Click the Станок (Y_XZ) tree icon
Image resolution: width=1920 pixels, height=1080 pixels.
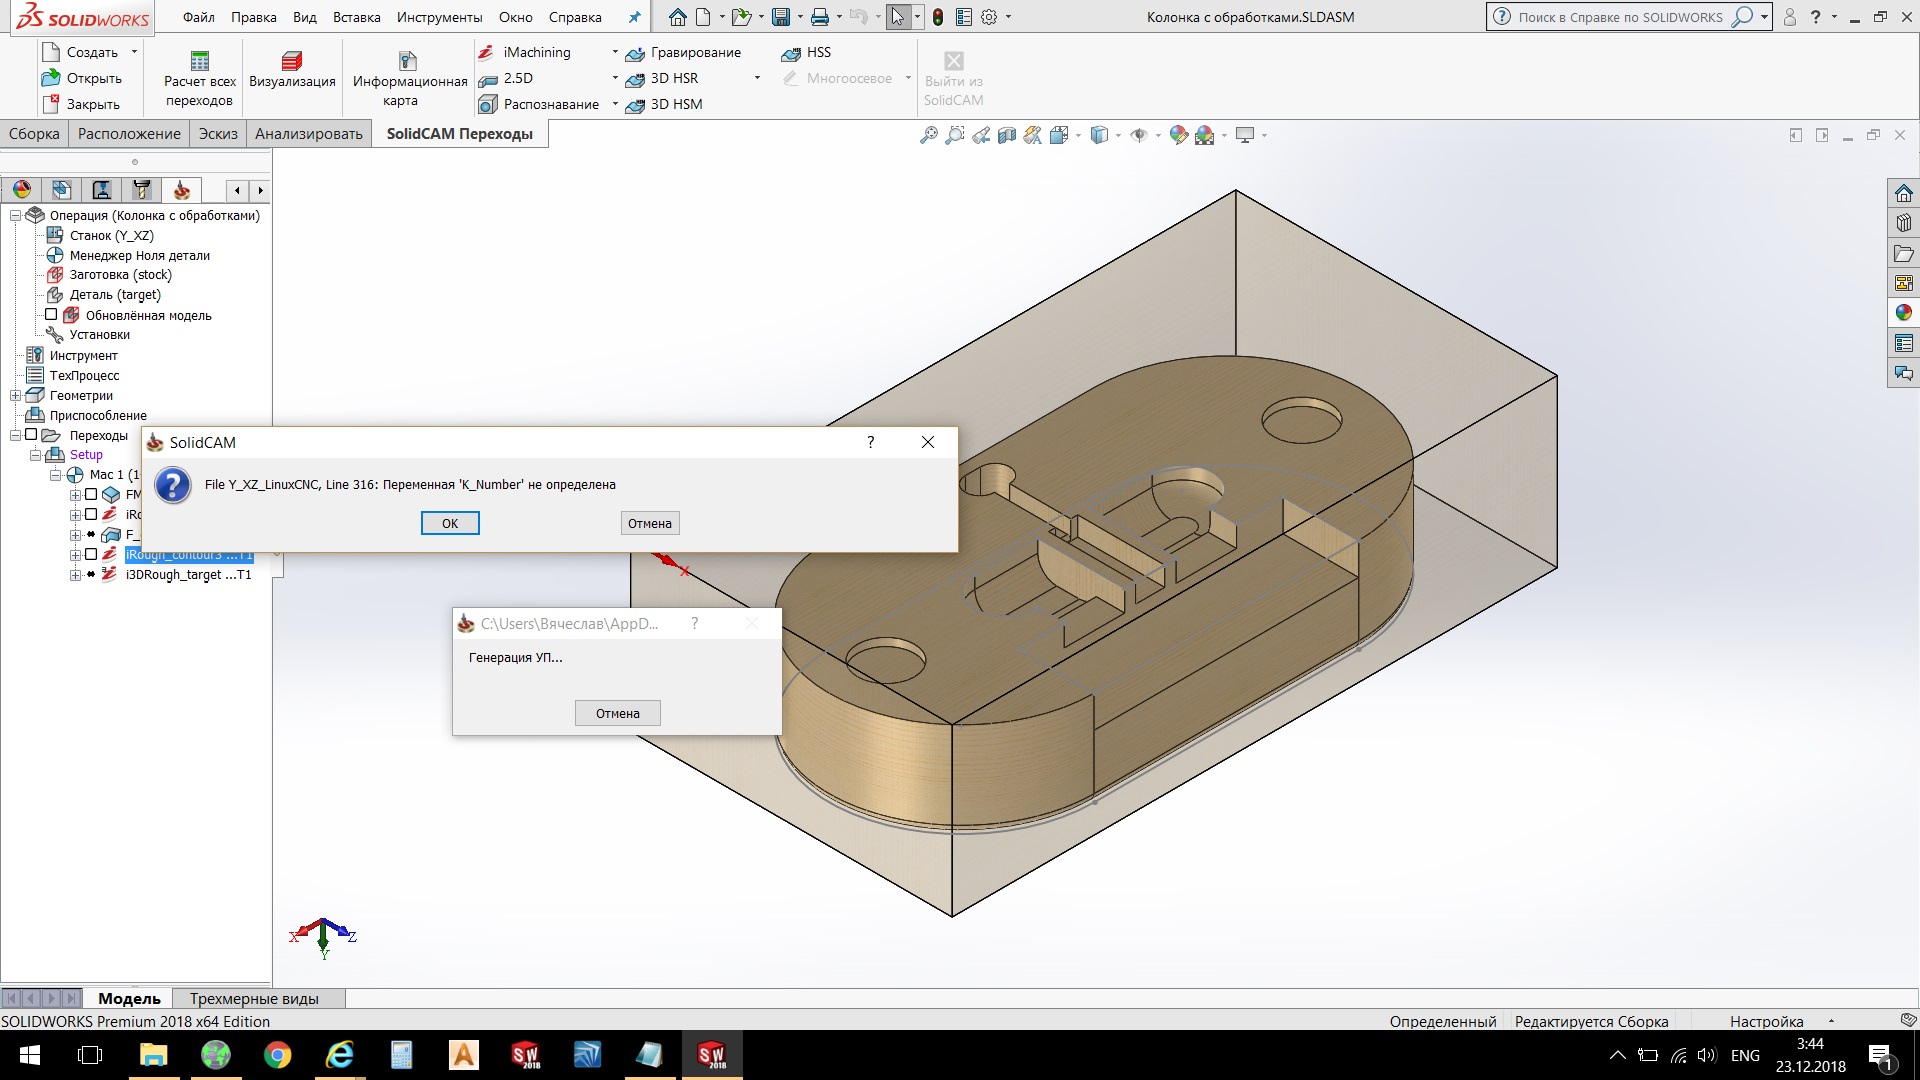point(55,235)
